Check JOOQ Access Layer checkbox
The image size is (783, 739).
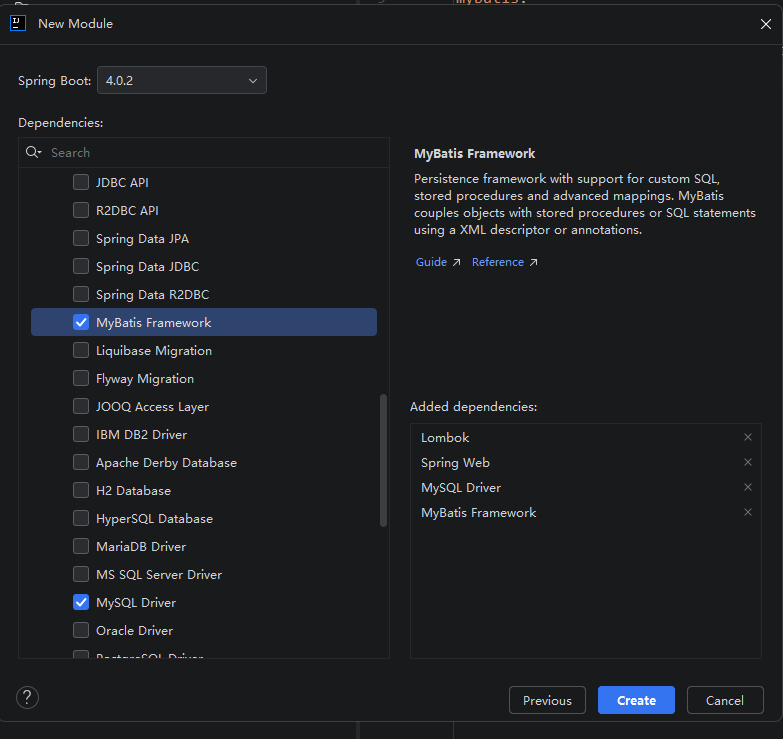81,406
